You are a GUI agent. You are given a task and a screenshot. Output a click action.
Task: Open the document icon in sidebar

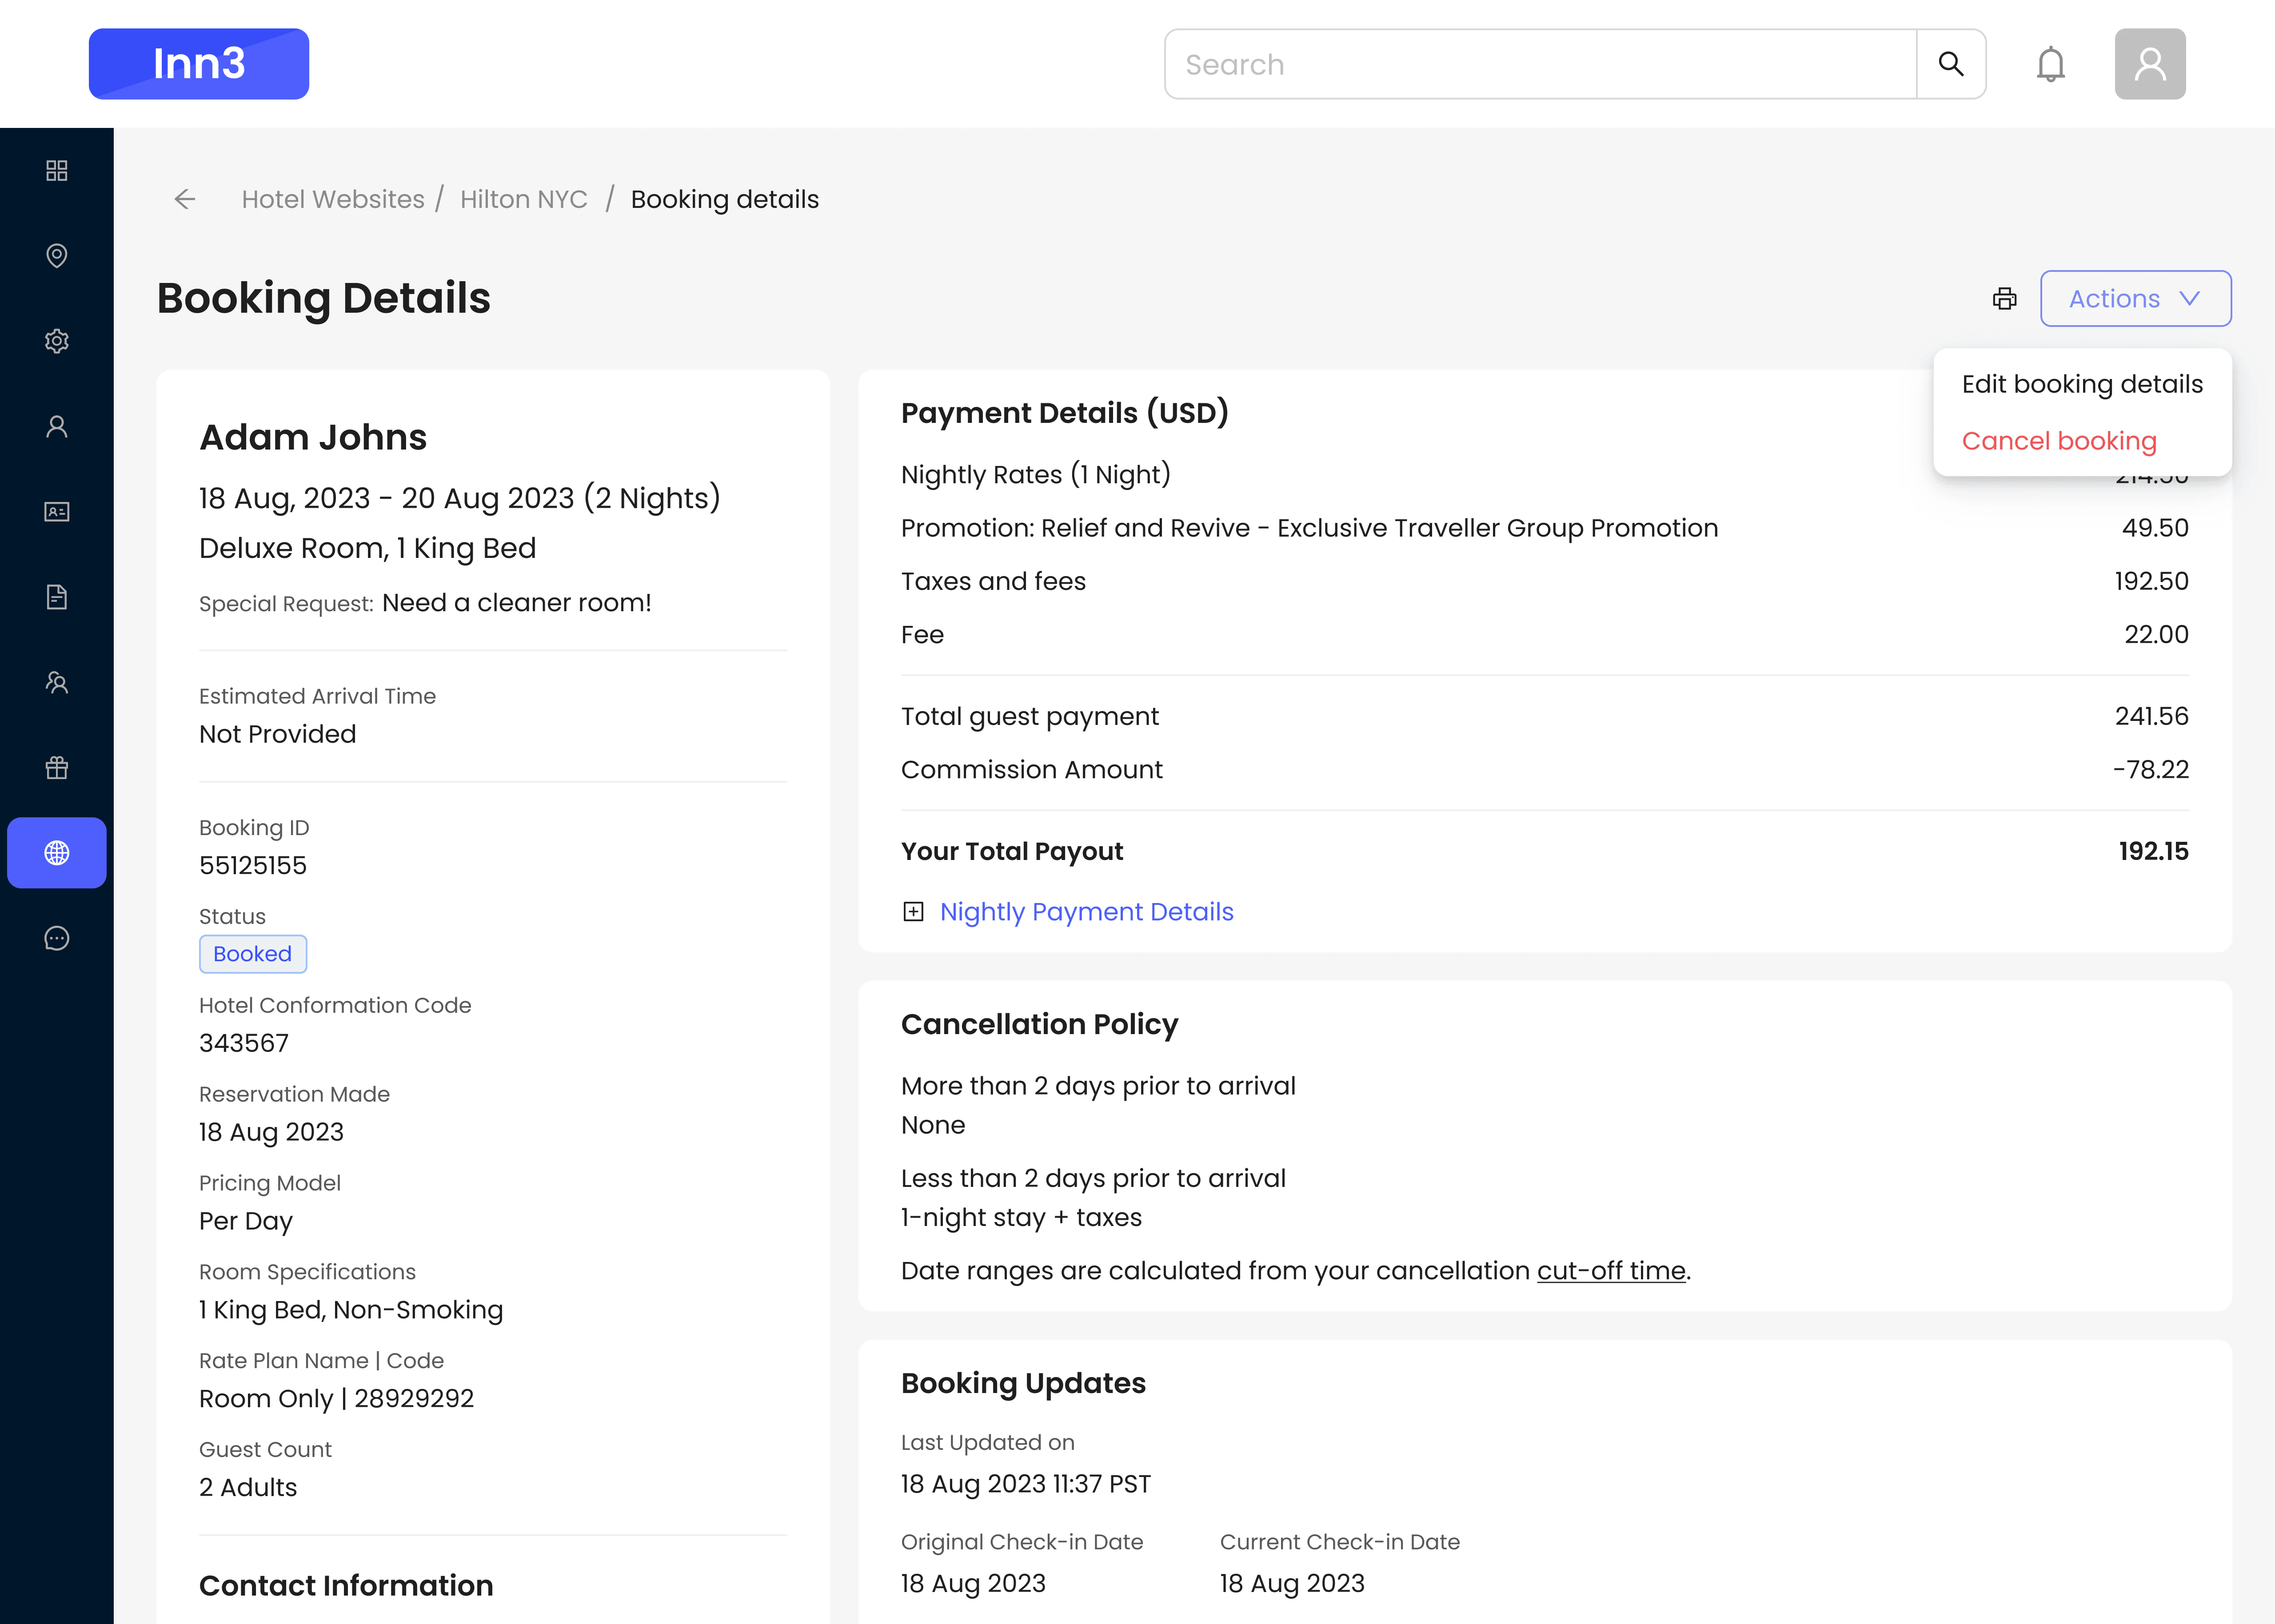click(57, 597)
